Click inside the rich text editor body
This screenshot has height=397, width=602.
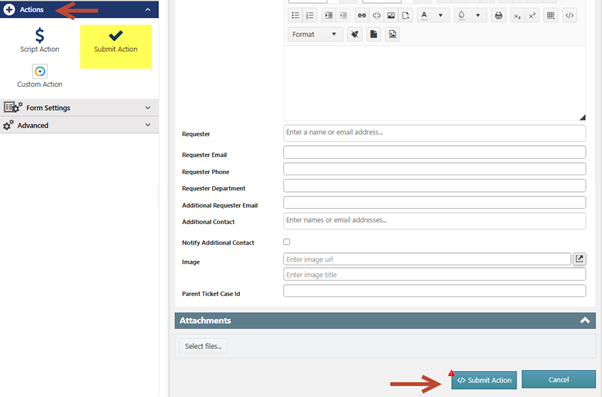click(x=434, y=83)
